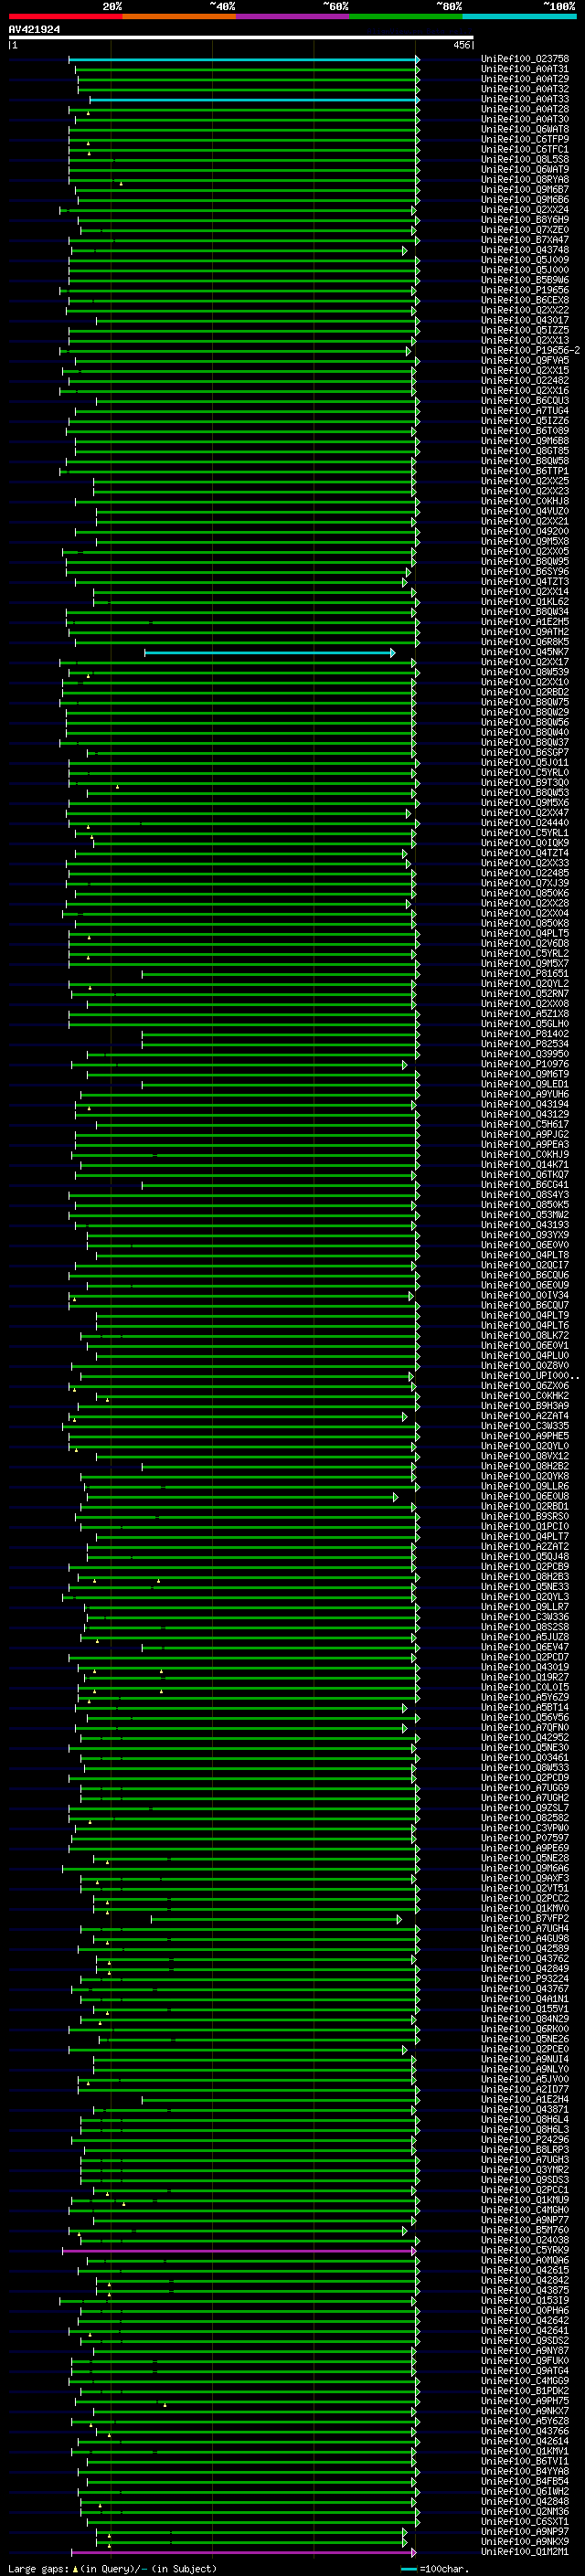585x2576 pixels.
Task: Open hit UniRef100_B6TVI1
Action: pyautogui.click(x=525, y=2461)
